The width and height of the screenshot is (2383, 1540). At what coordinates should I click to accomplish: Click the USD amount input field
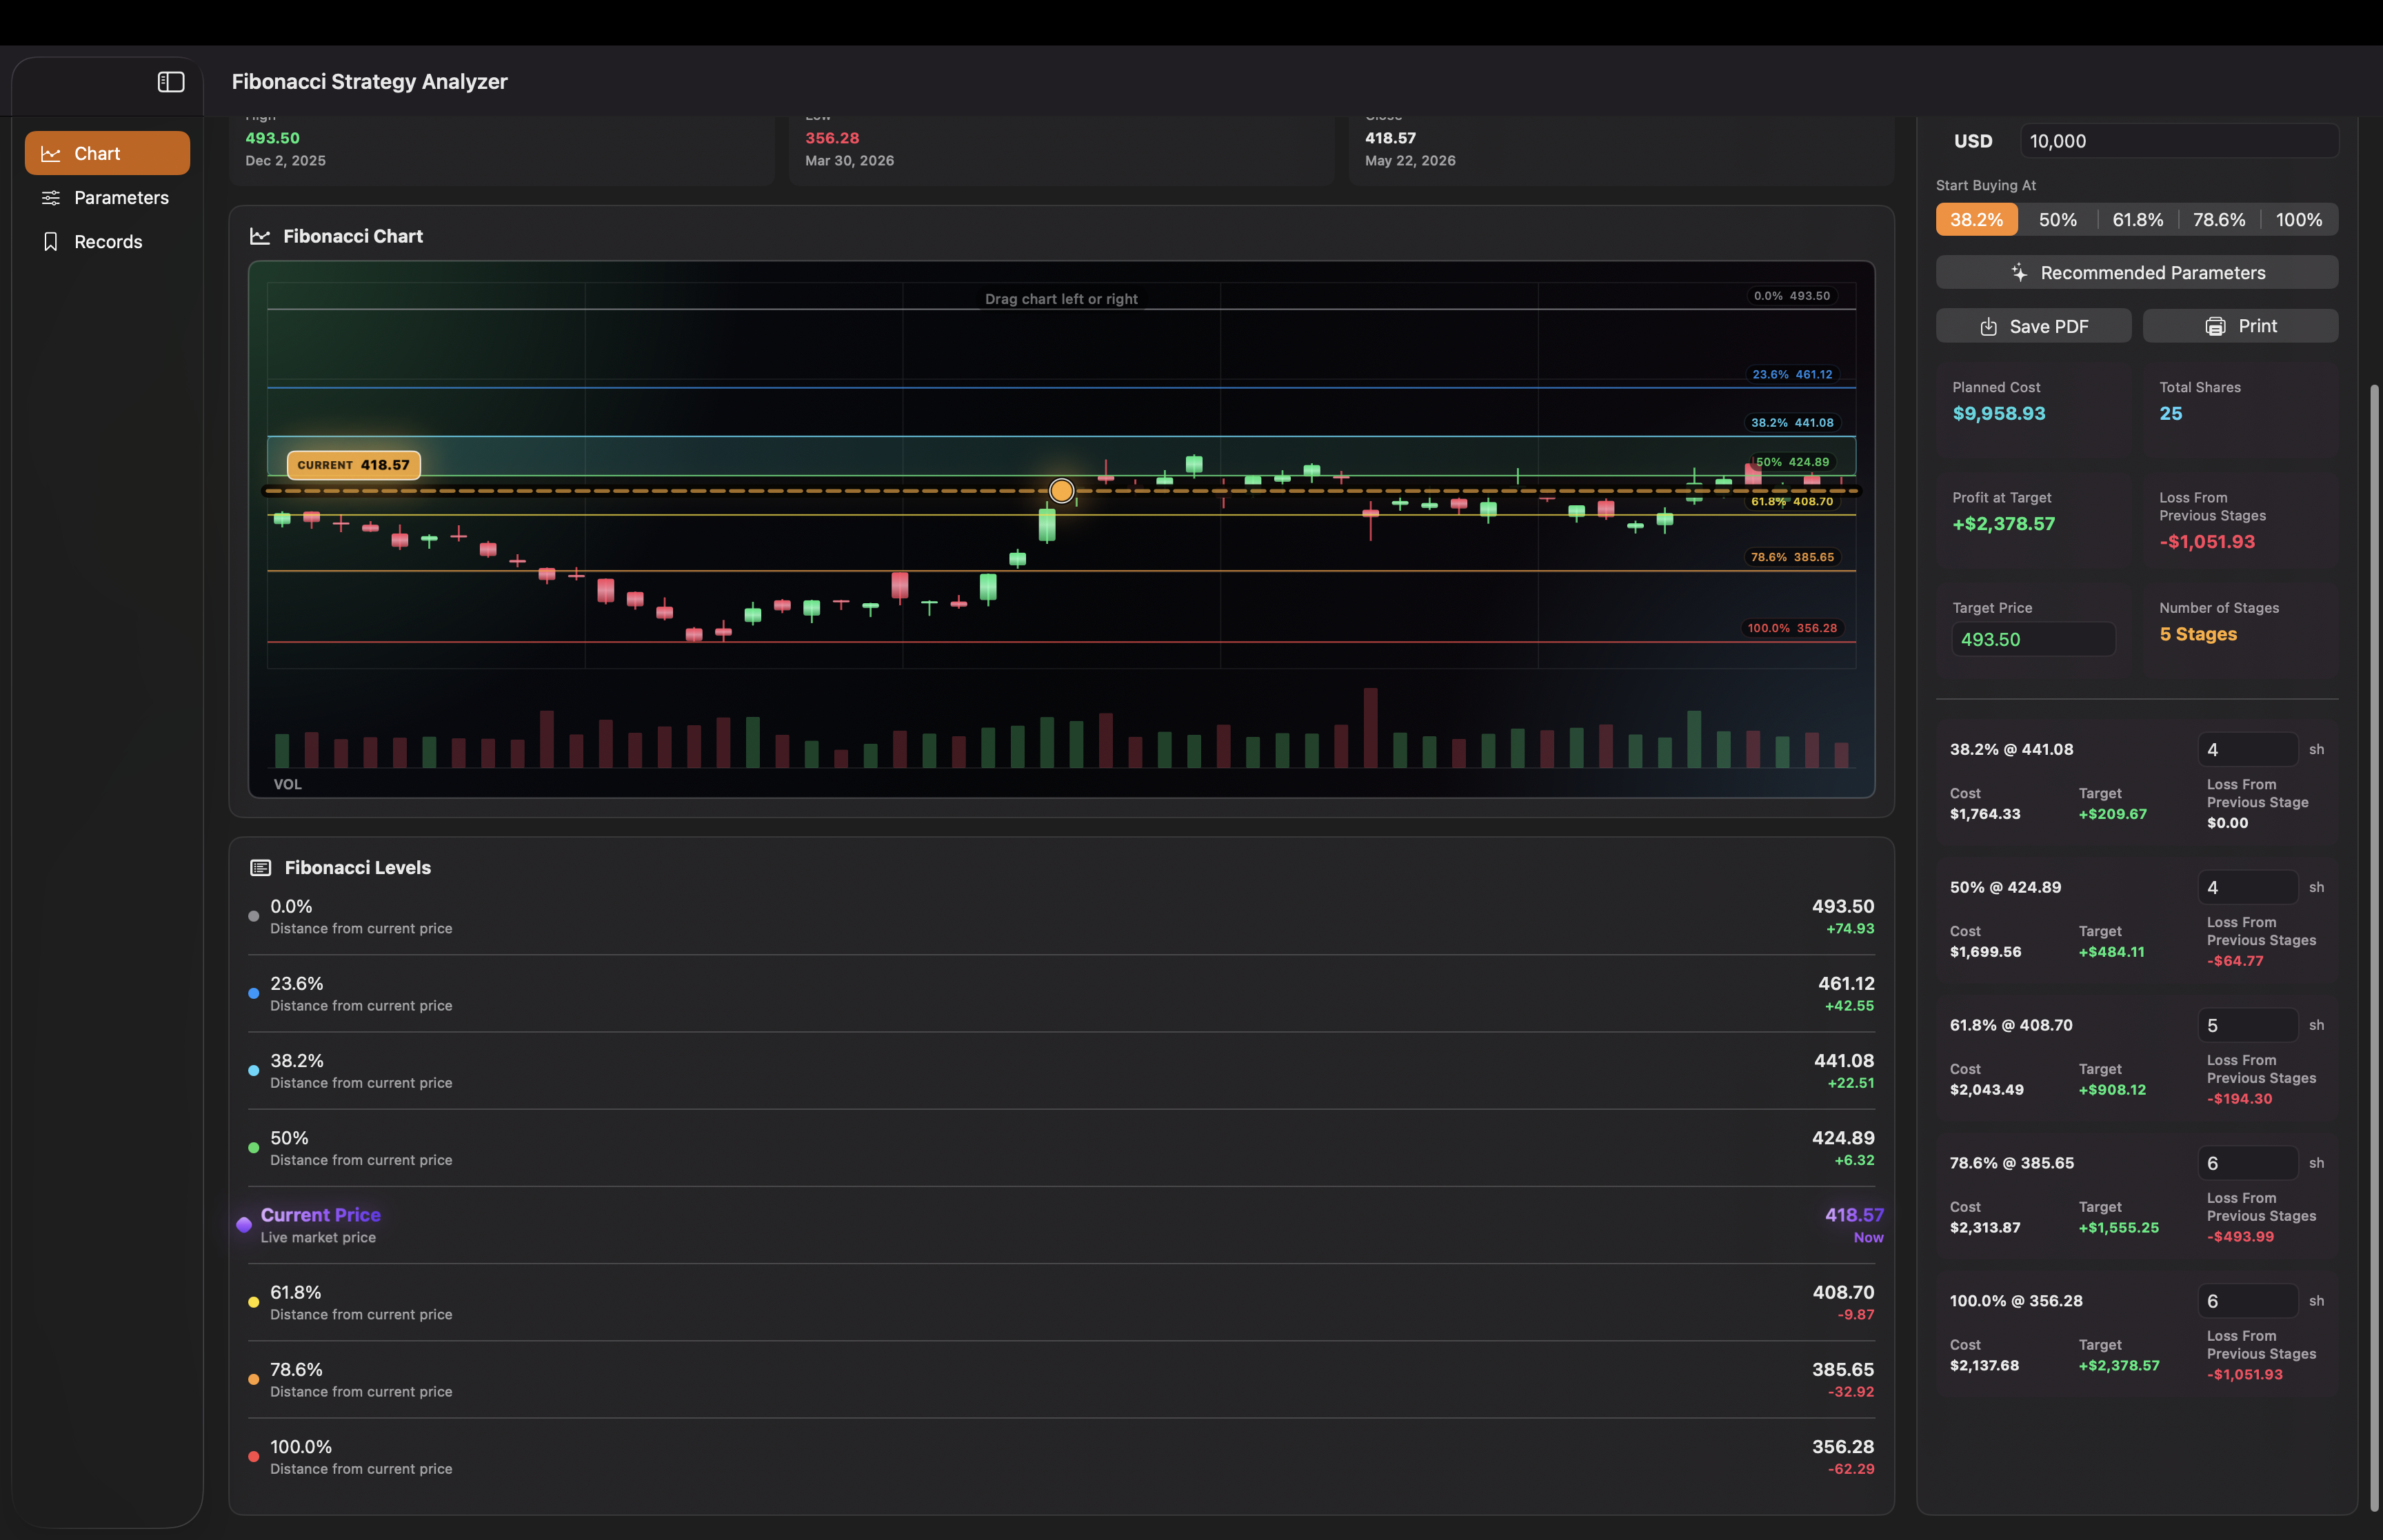coord(2179,141)
